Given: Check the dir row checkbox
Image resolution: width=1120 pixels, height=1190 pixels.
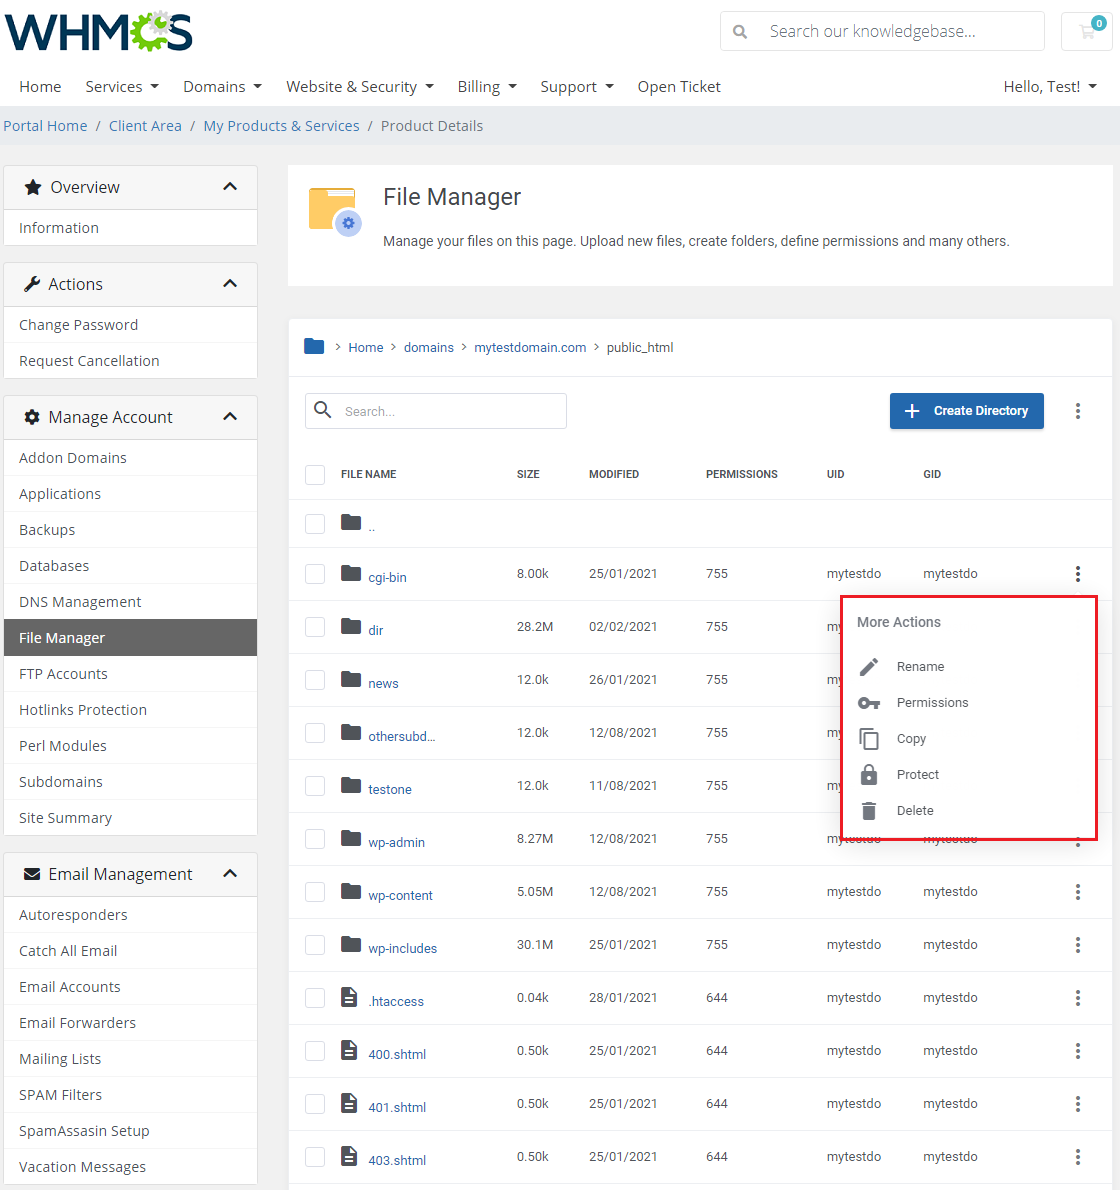Looking at the screenshot, I should click(315, 627).
